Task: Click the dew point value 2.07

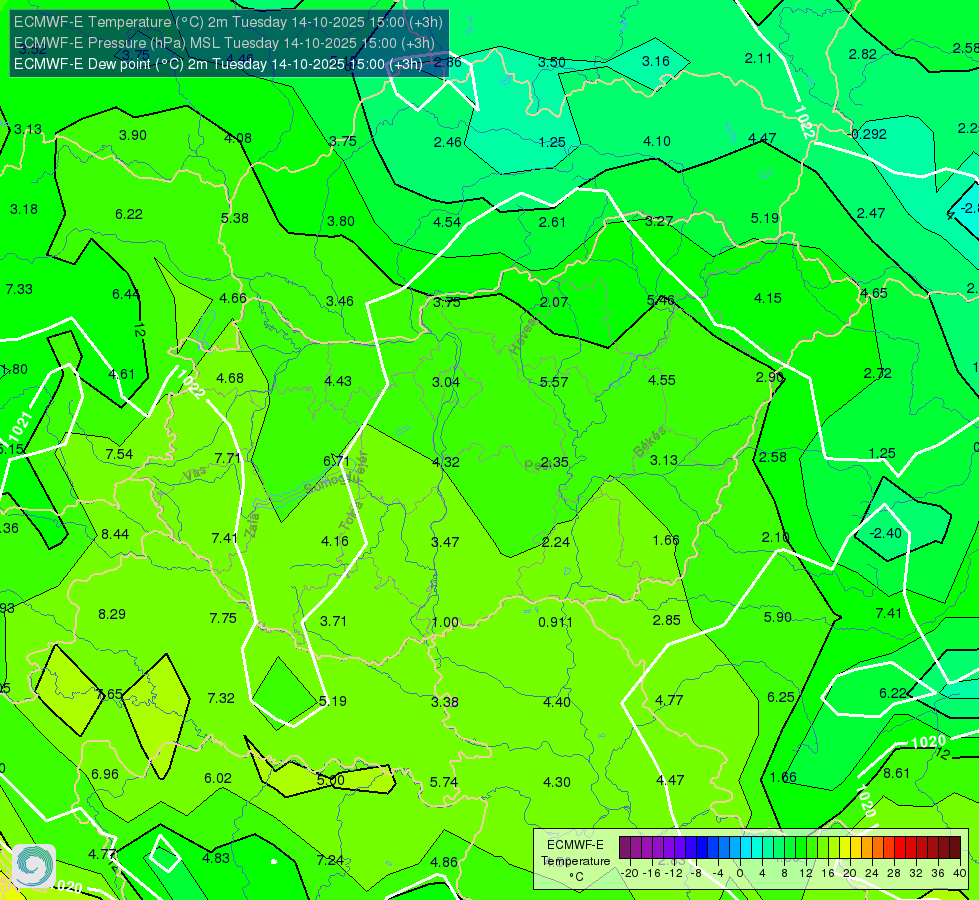Action: tap(554, 302)
